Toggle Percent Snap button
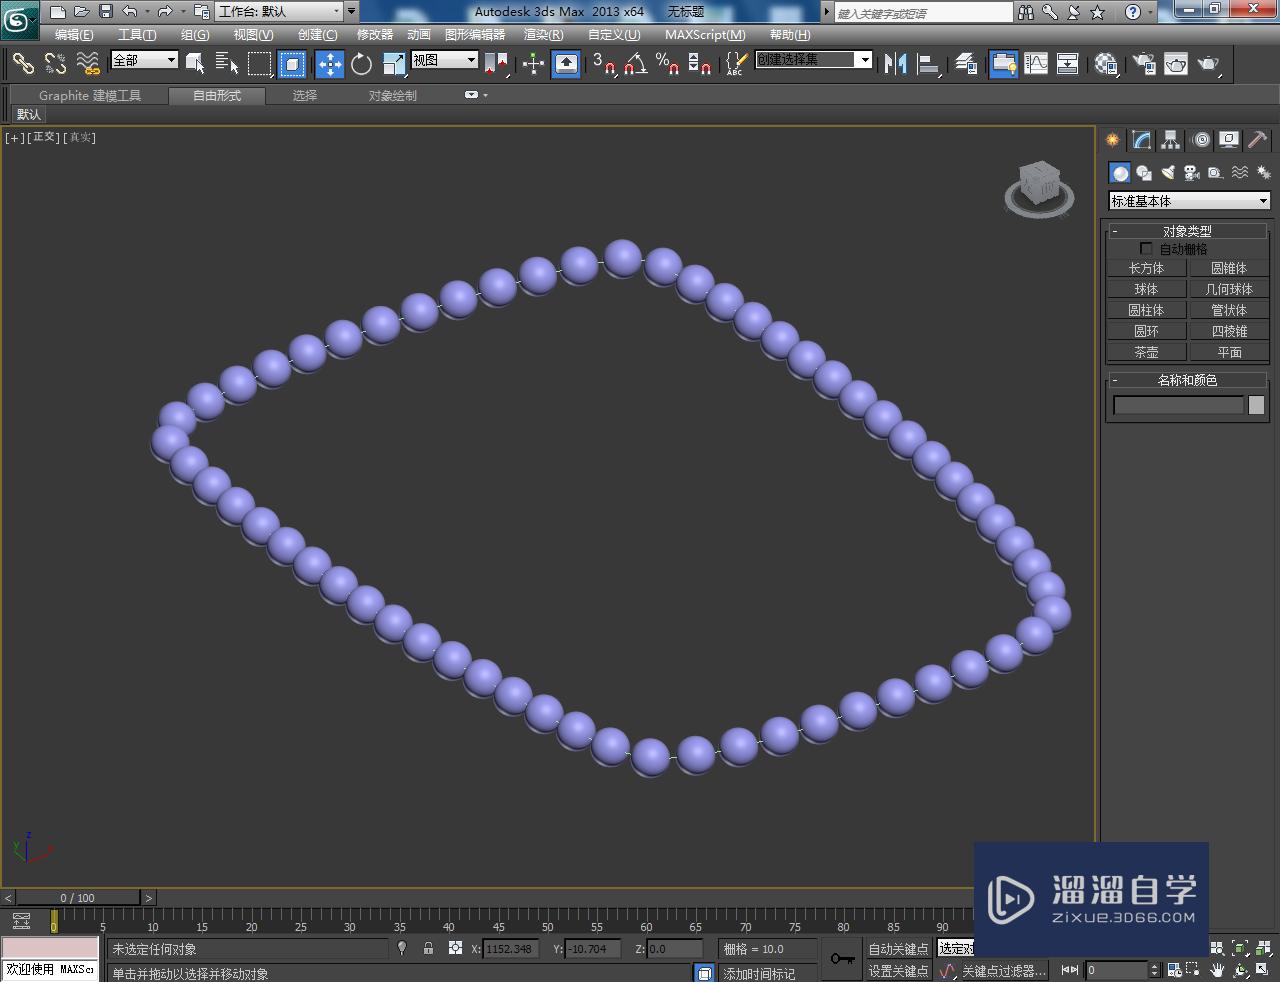The width and height of the screenshot is (1280, 982). (667, 64)
